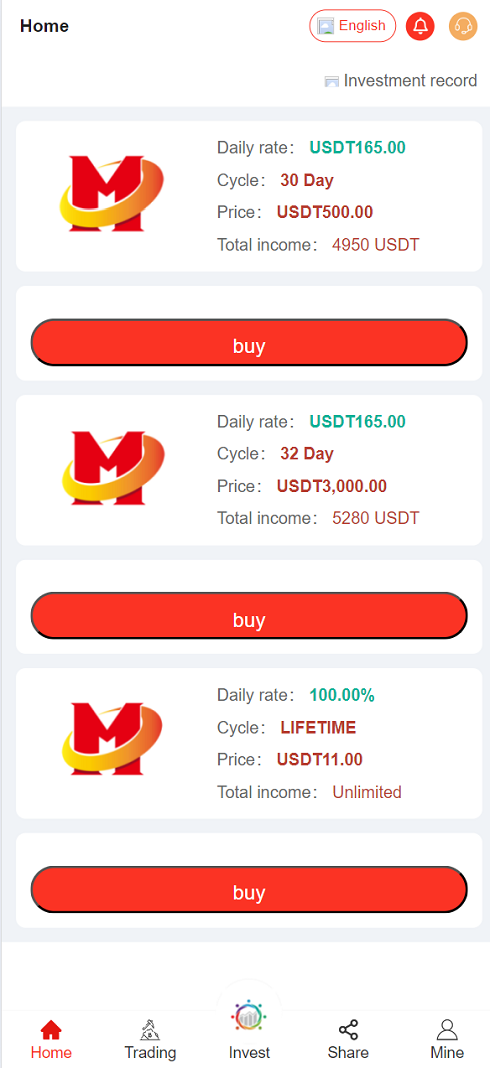This screenshot has height=1068, width=490.
Task: Tap the Mine profile icon
Action: [447, 1029]
